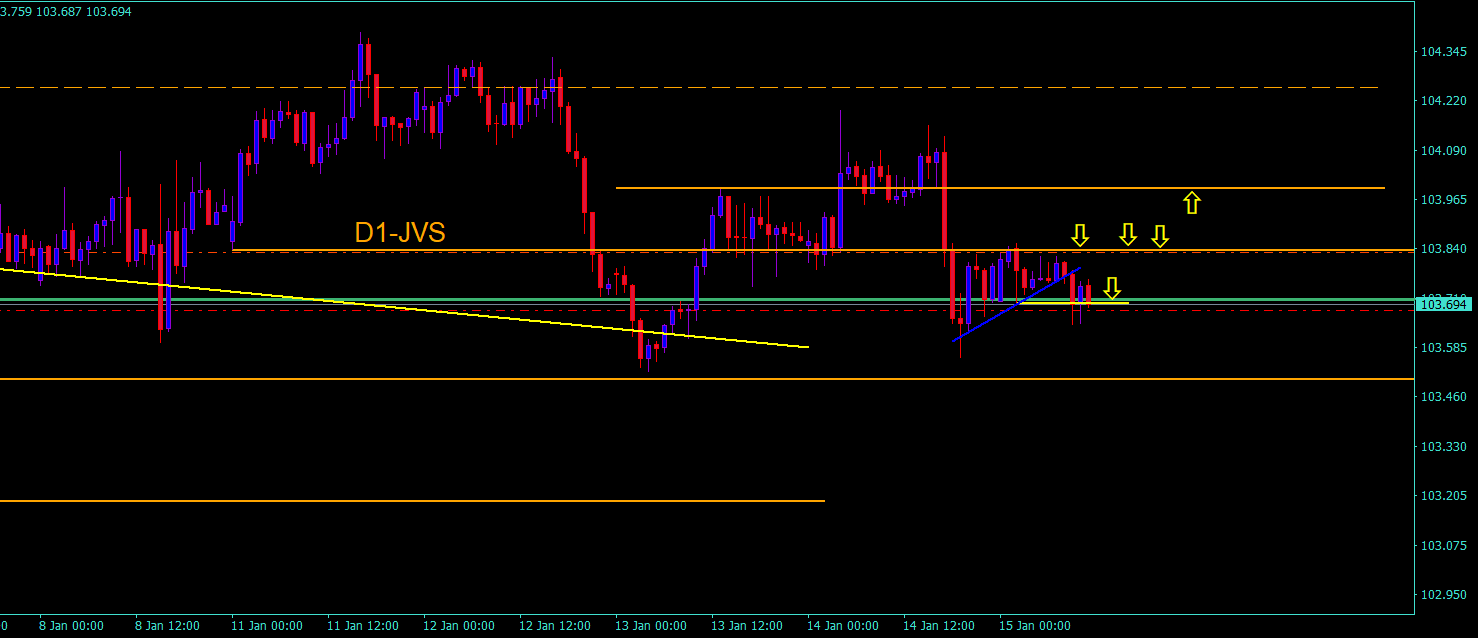Click the 103.965 price axis label
This screenshot has width=1478, height=638.
point(1443,200)
